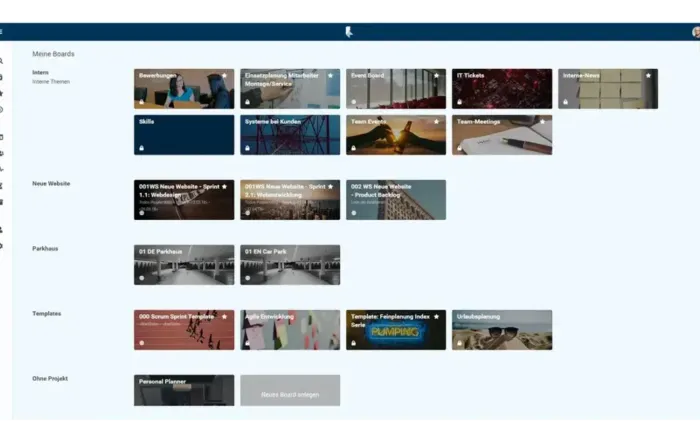Screen dimensions: 700x441
Task: Click lock icon on Team Events board
Action: [x=354, y=148]
